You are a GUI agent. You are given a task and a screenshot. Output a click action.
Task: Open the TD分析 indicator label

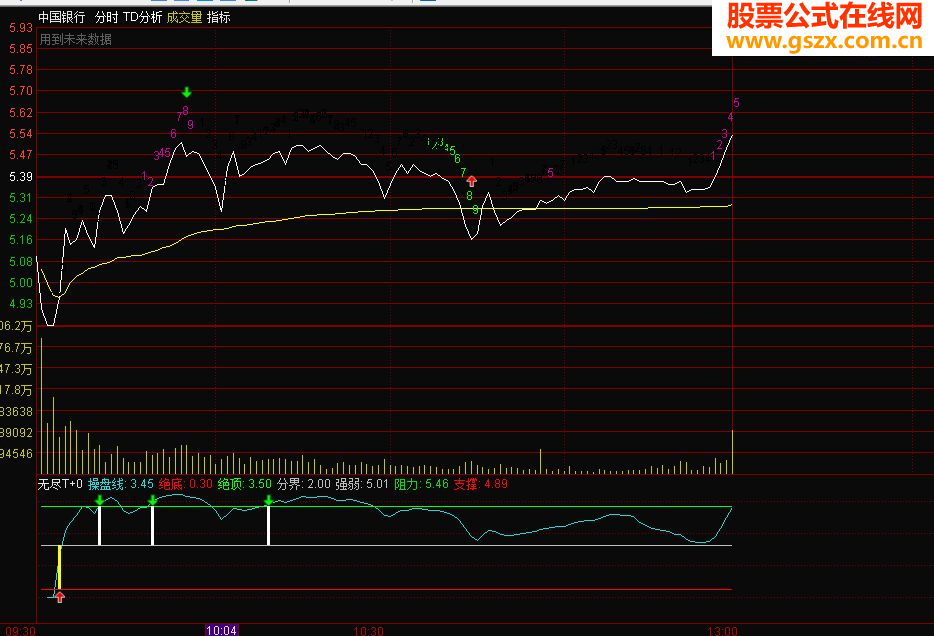142,17
